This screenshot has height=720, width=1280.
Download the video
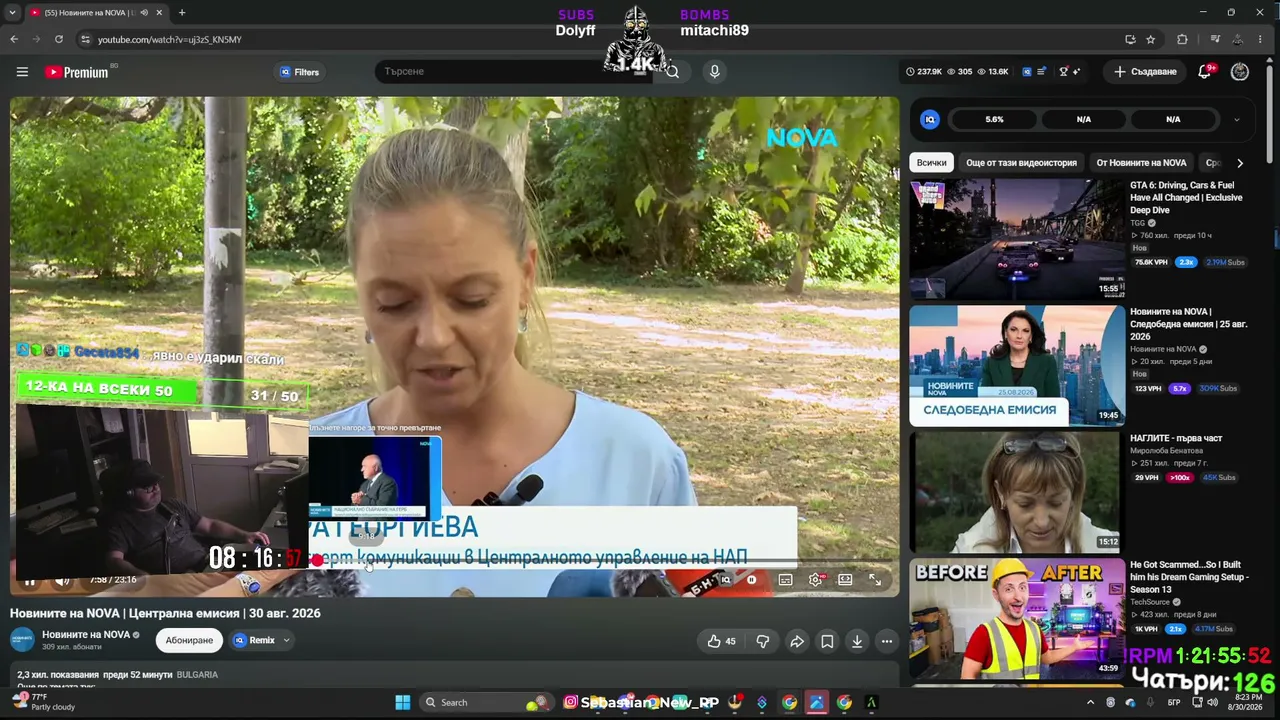(857, 641)
